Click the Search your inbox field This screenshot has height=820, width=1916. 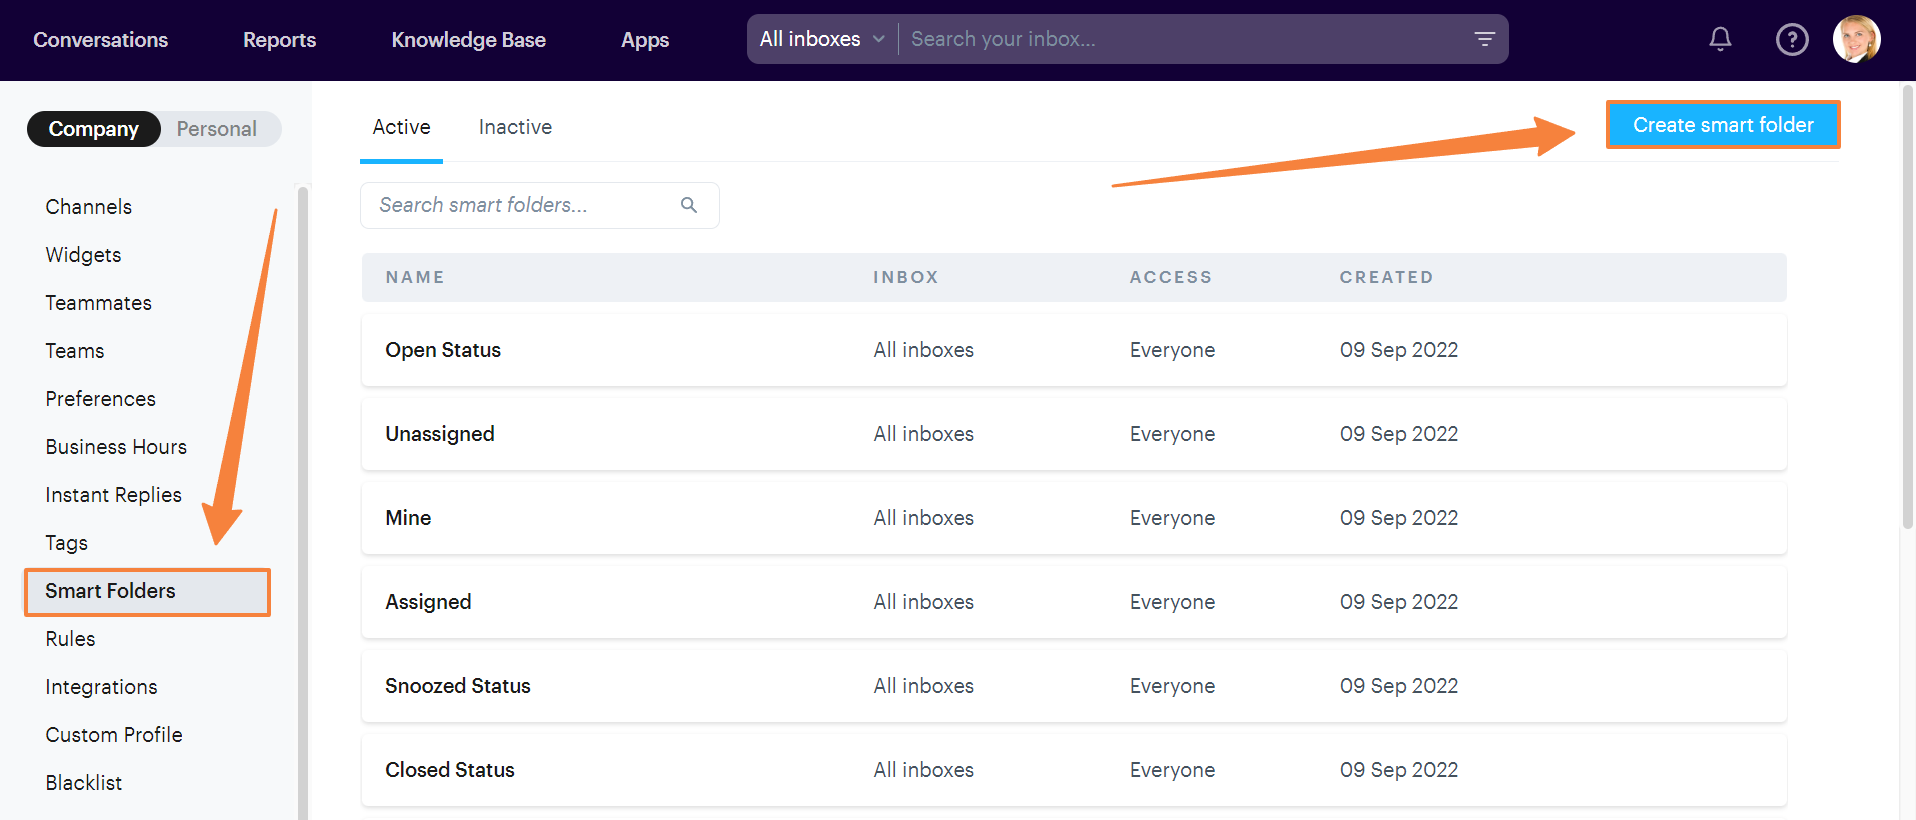1180,39
